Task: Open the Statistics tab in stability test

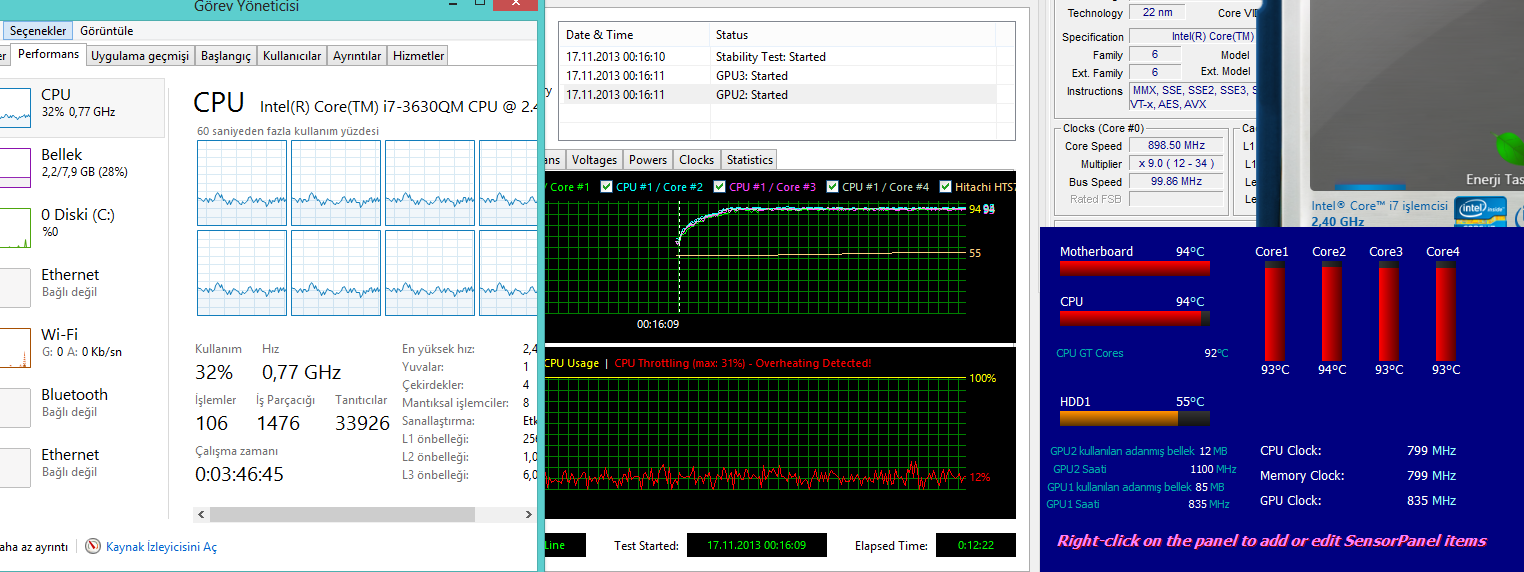Action: tap(750, 160)
